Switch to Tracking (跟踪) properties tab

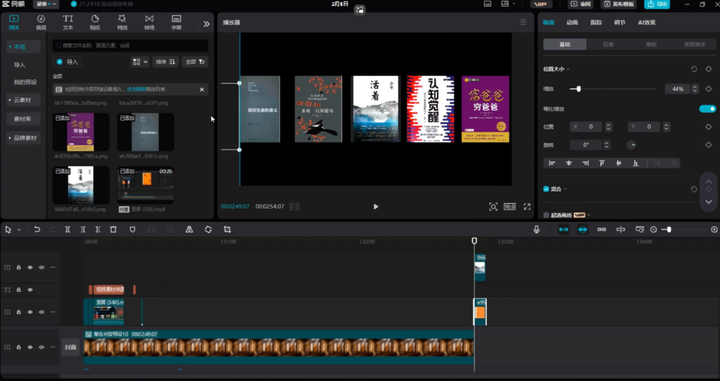point(596,22)
